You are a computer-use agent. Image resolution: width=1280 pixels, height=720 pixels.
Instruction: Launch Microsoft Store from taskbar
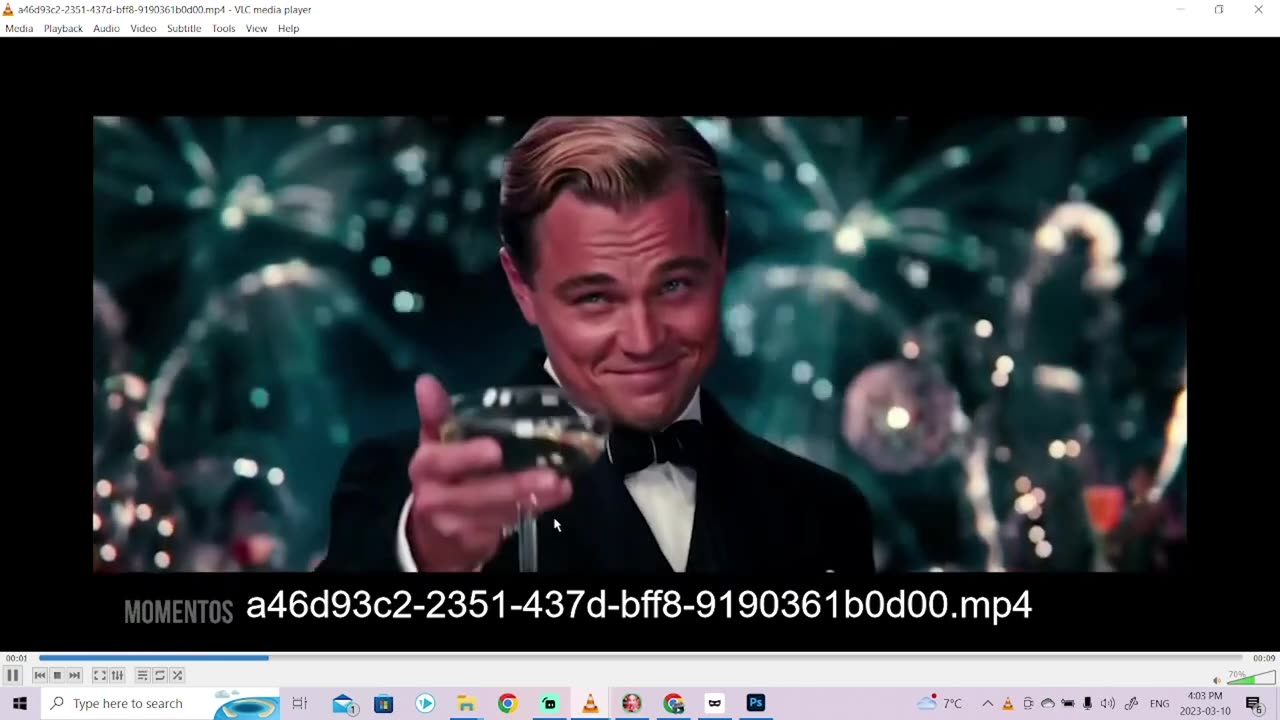click(x=384, y=703)
